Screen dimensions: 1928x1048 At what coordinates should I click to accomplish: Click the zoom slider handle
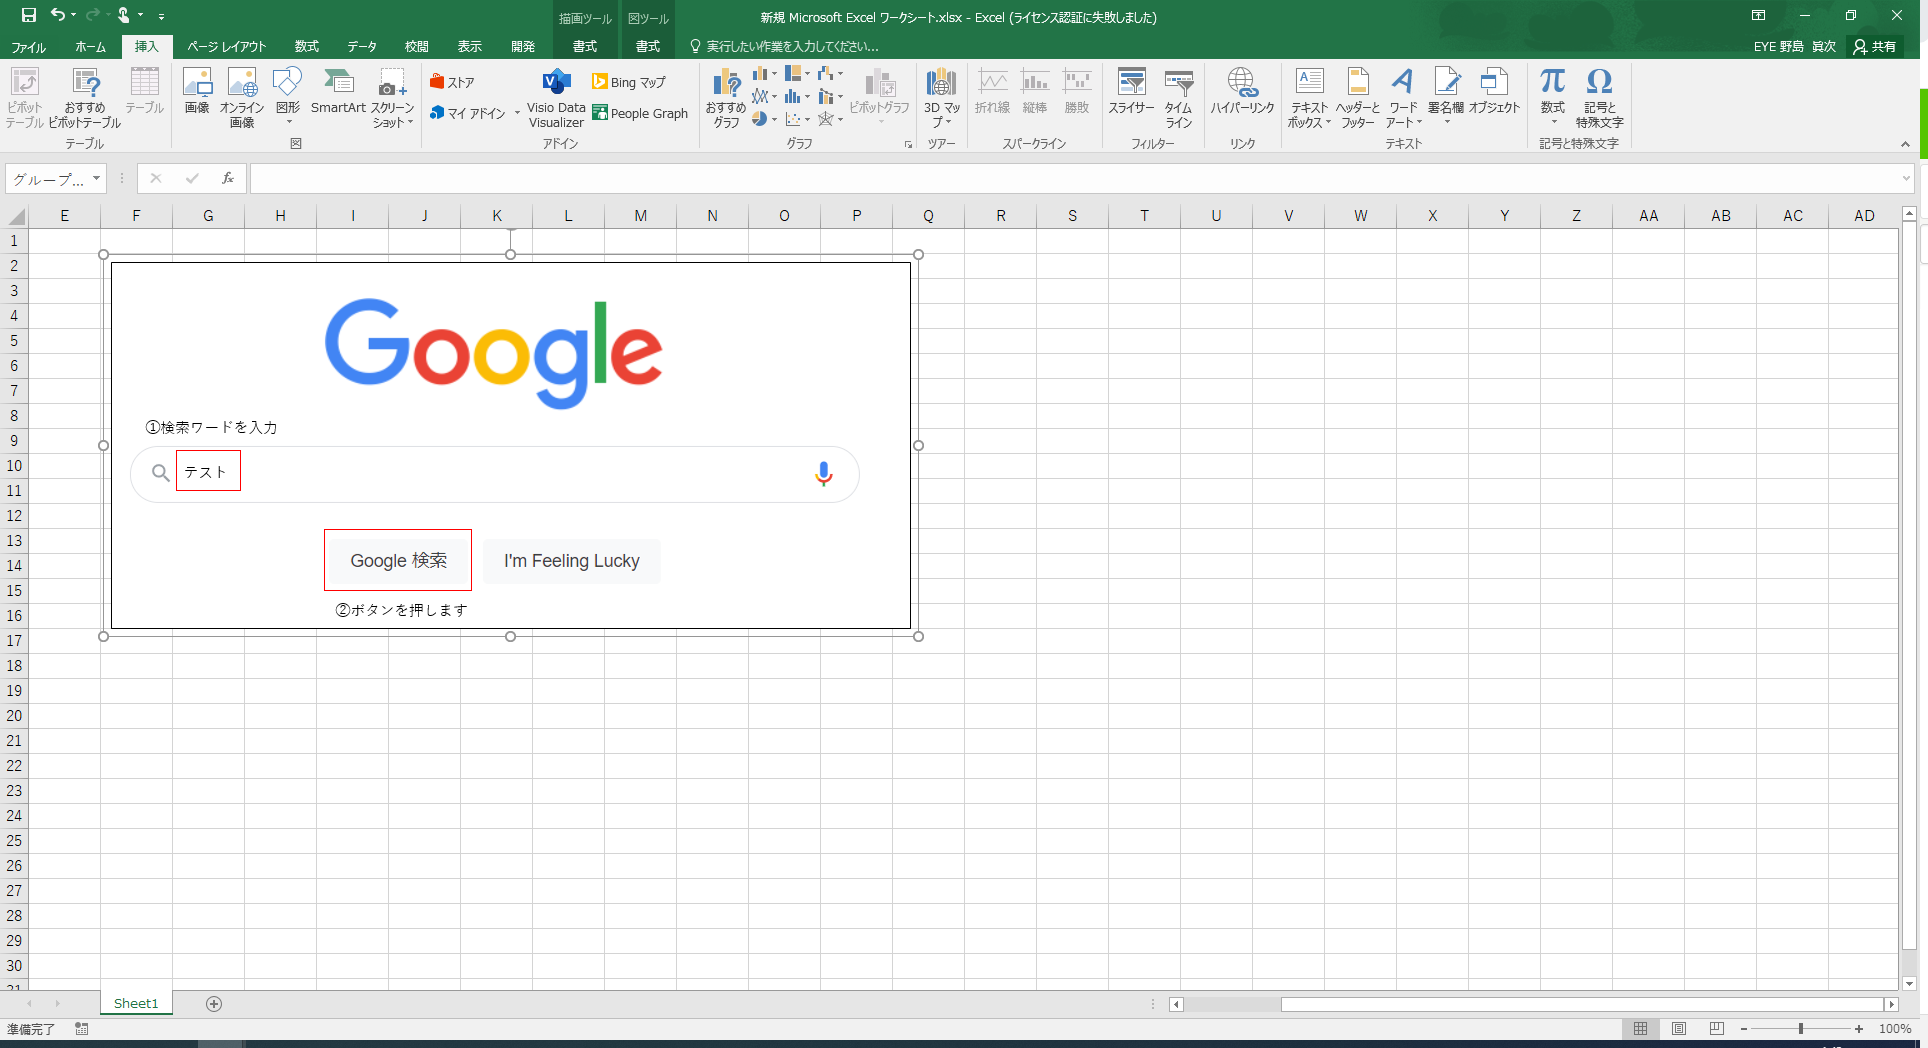[x=1801, y=1029]
